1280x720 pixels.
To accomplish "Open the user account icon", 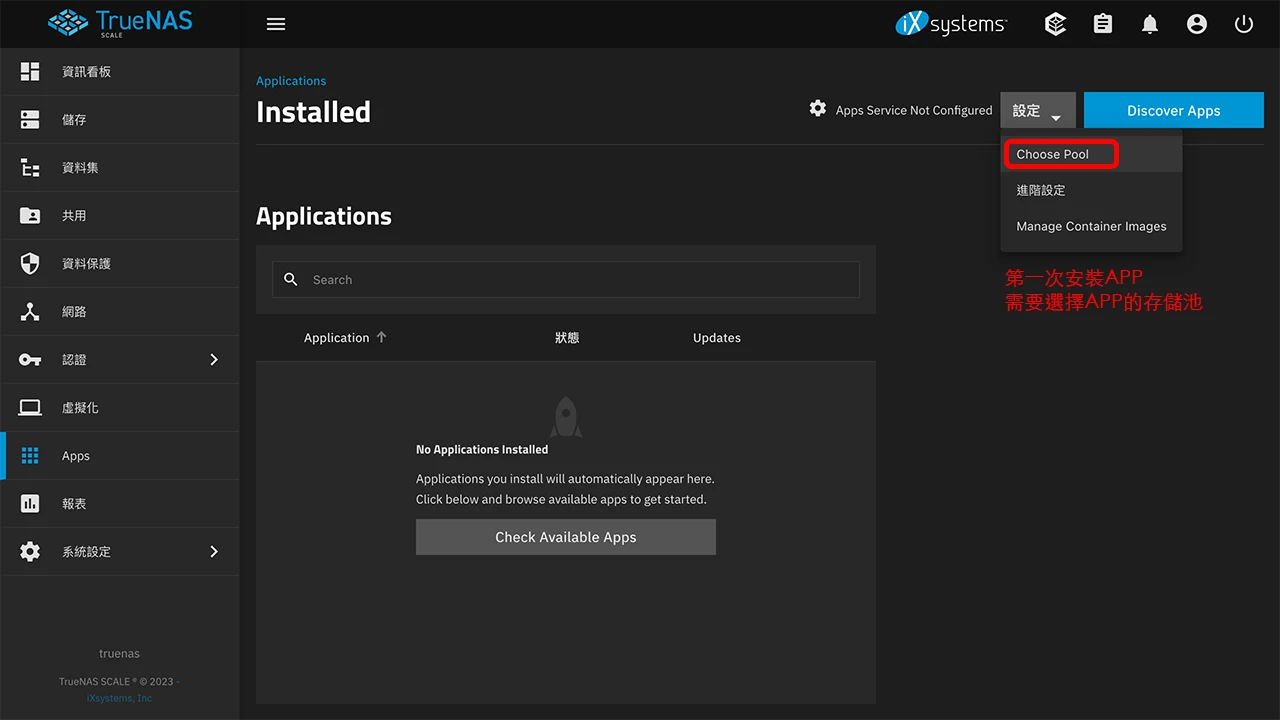I will [x=1196, y=23].
